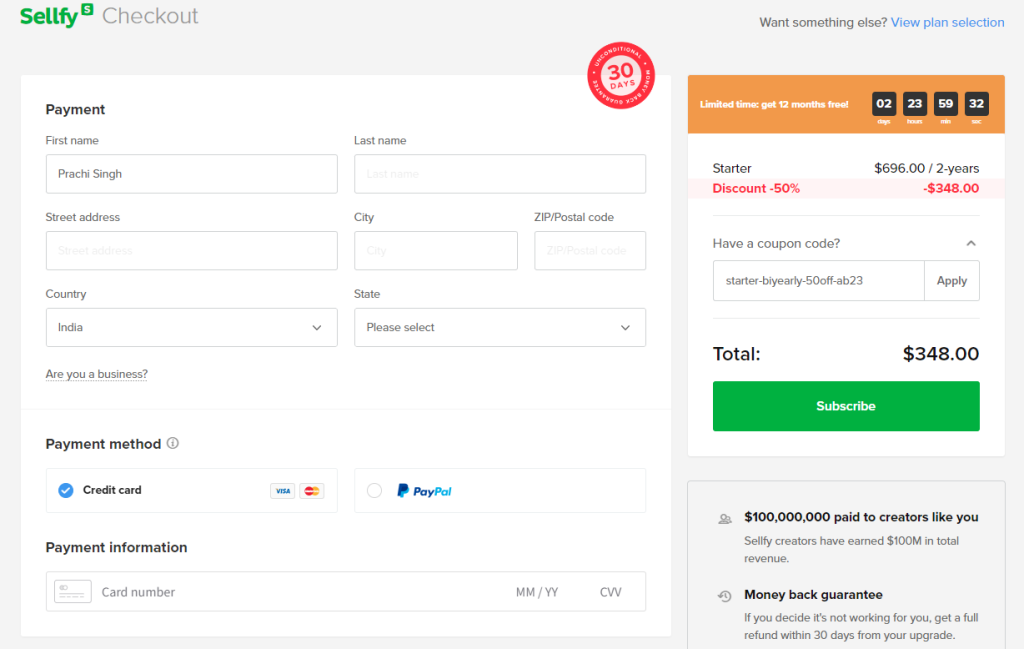Click into the Street address field

[x=191, y=251]
